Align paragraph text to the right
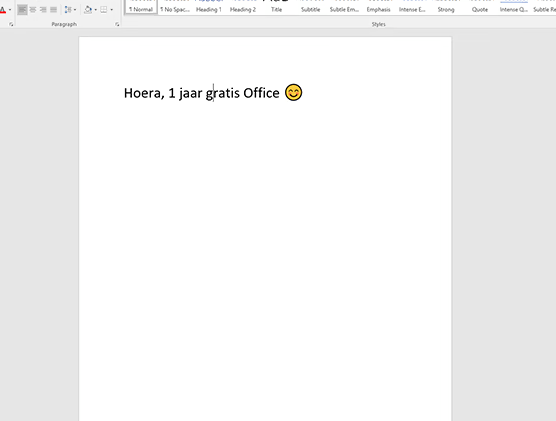The width and height of the screenshot is (556, 421). pyautogui.click(x=43, y=10)
